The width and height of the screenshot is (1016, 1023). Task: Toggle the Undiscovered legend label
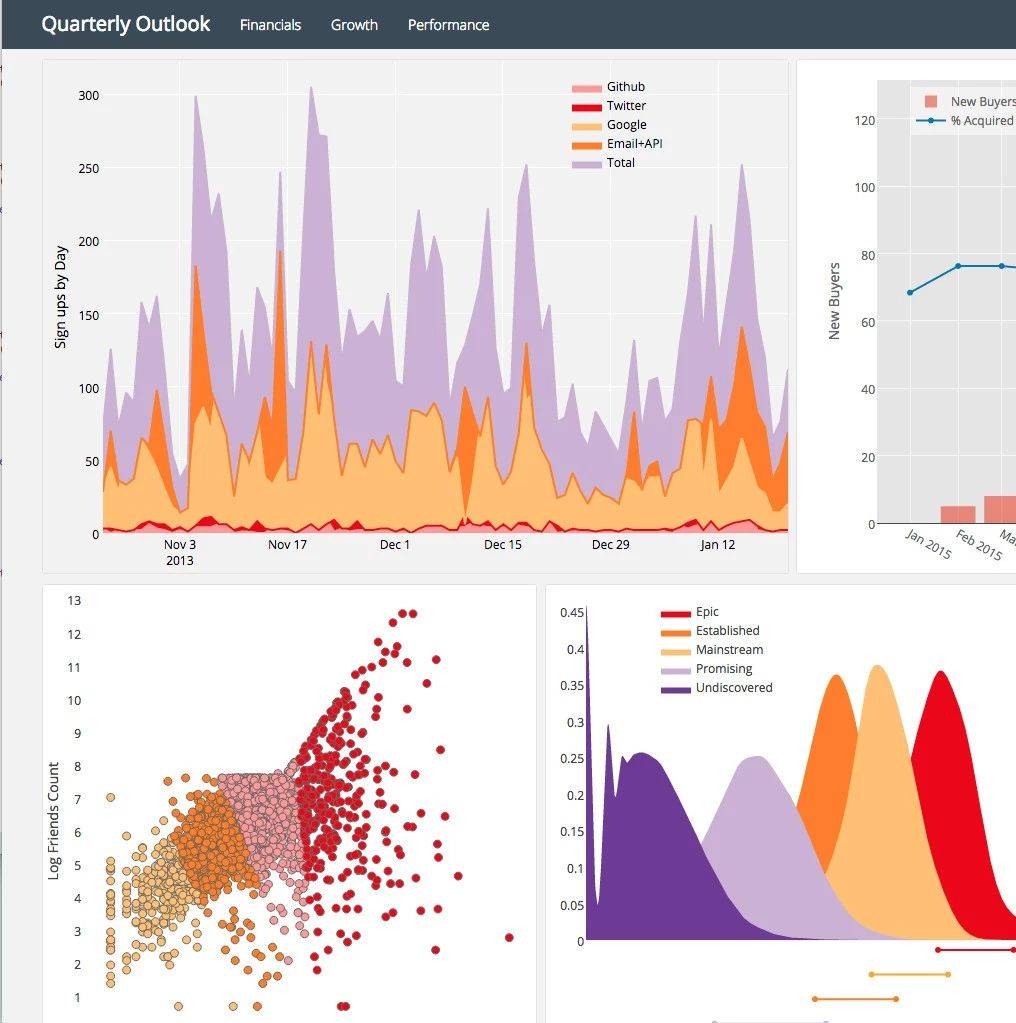[734, 688]
